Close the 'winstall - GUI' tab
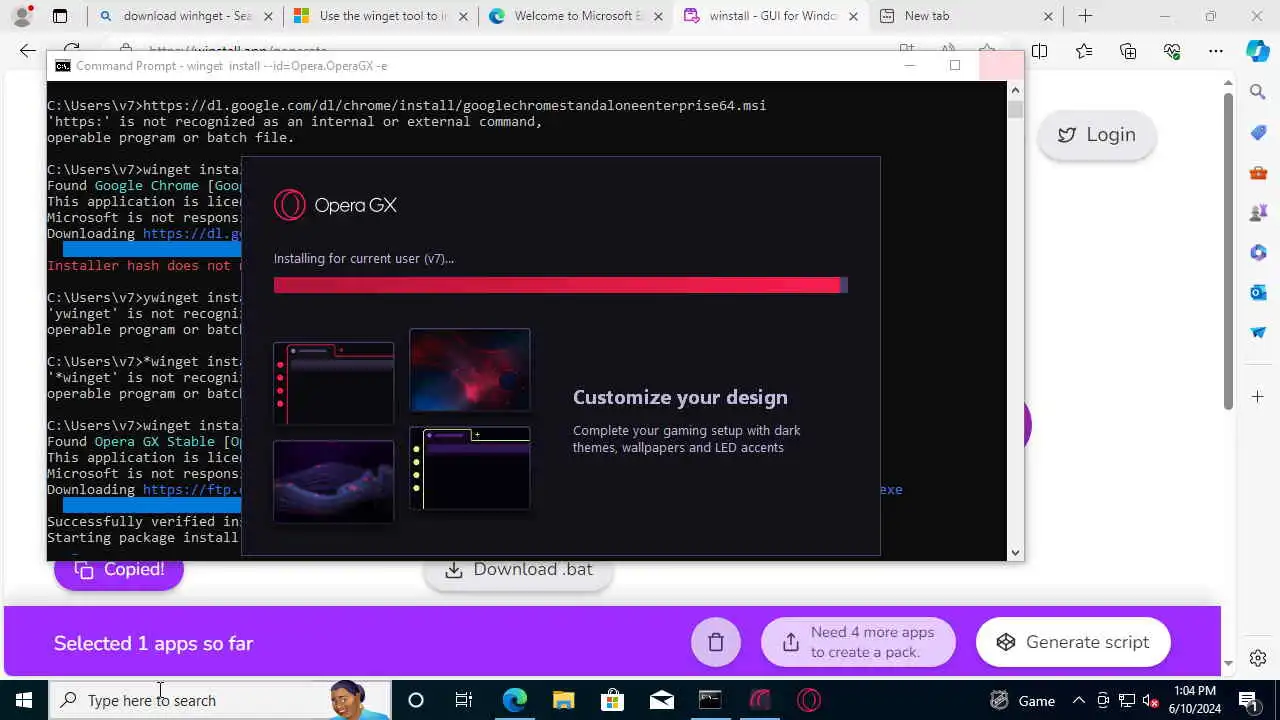Viewport: 1280px width, 720px height. tap(853, 16)
